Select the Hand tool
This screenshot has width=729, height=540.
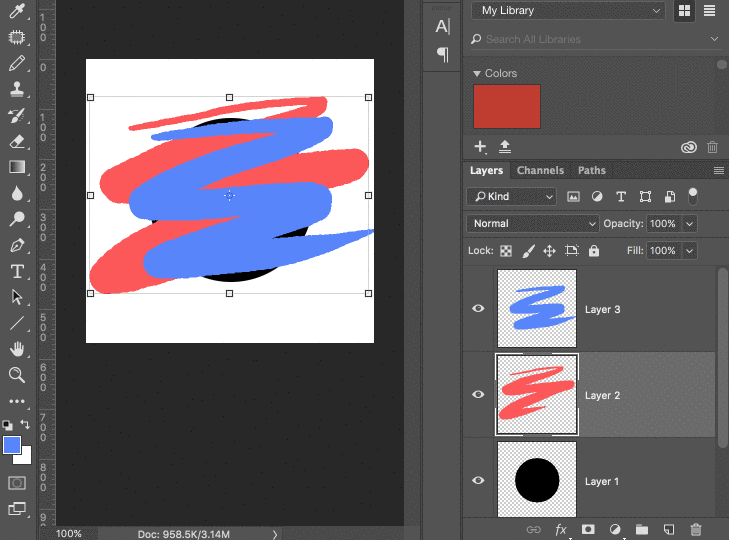(17, 349)
